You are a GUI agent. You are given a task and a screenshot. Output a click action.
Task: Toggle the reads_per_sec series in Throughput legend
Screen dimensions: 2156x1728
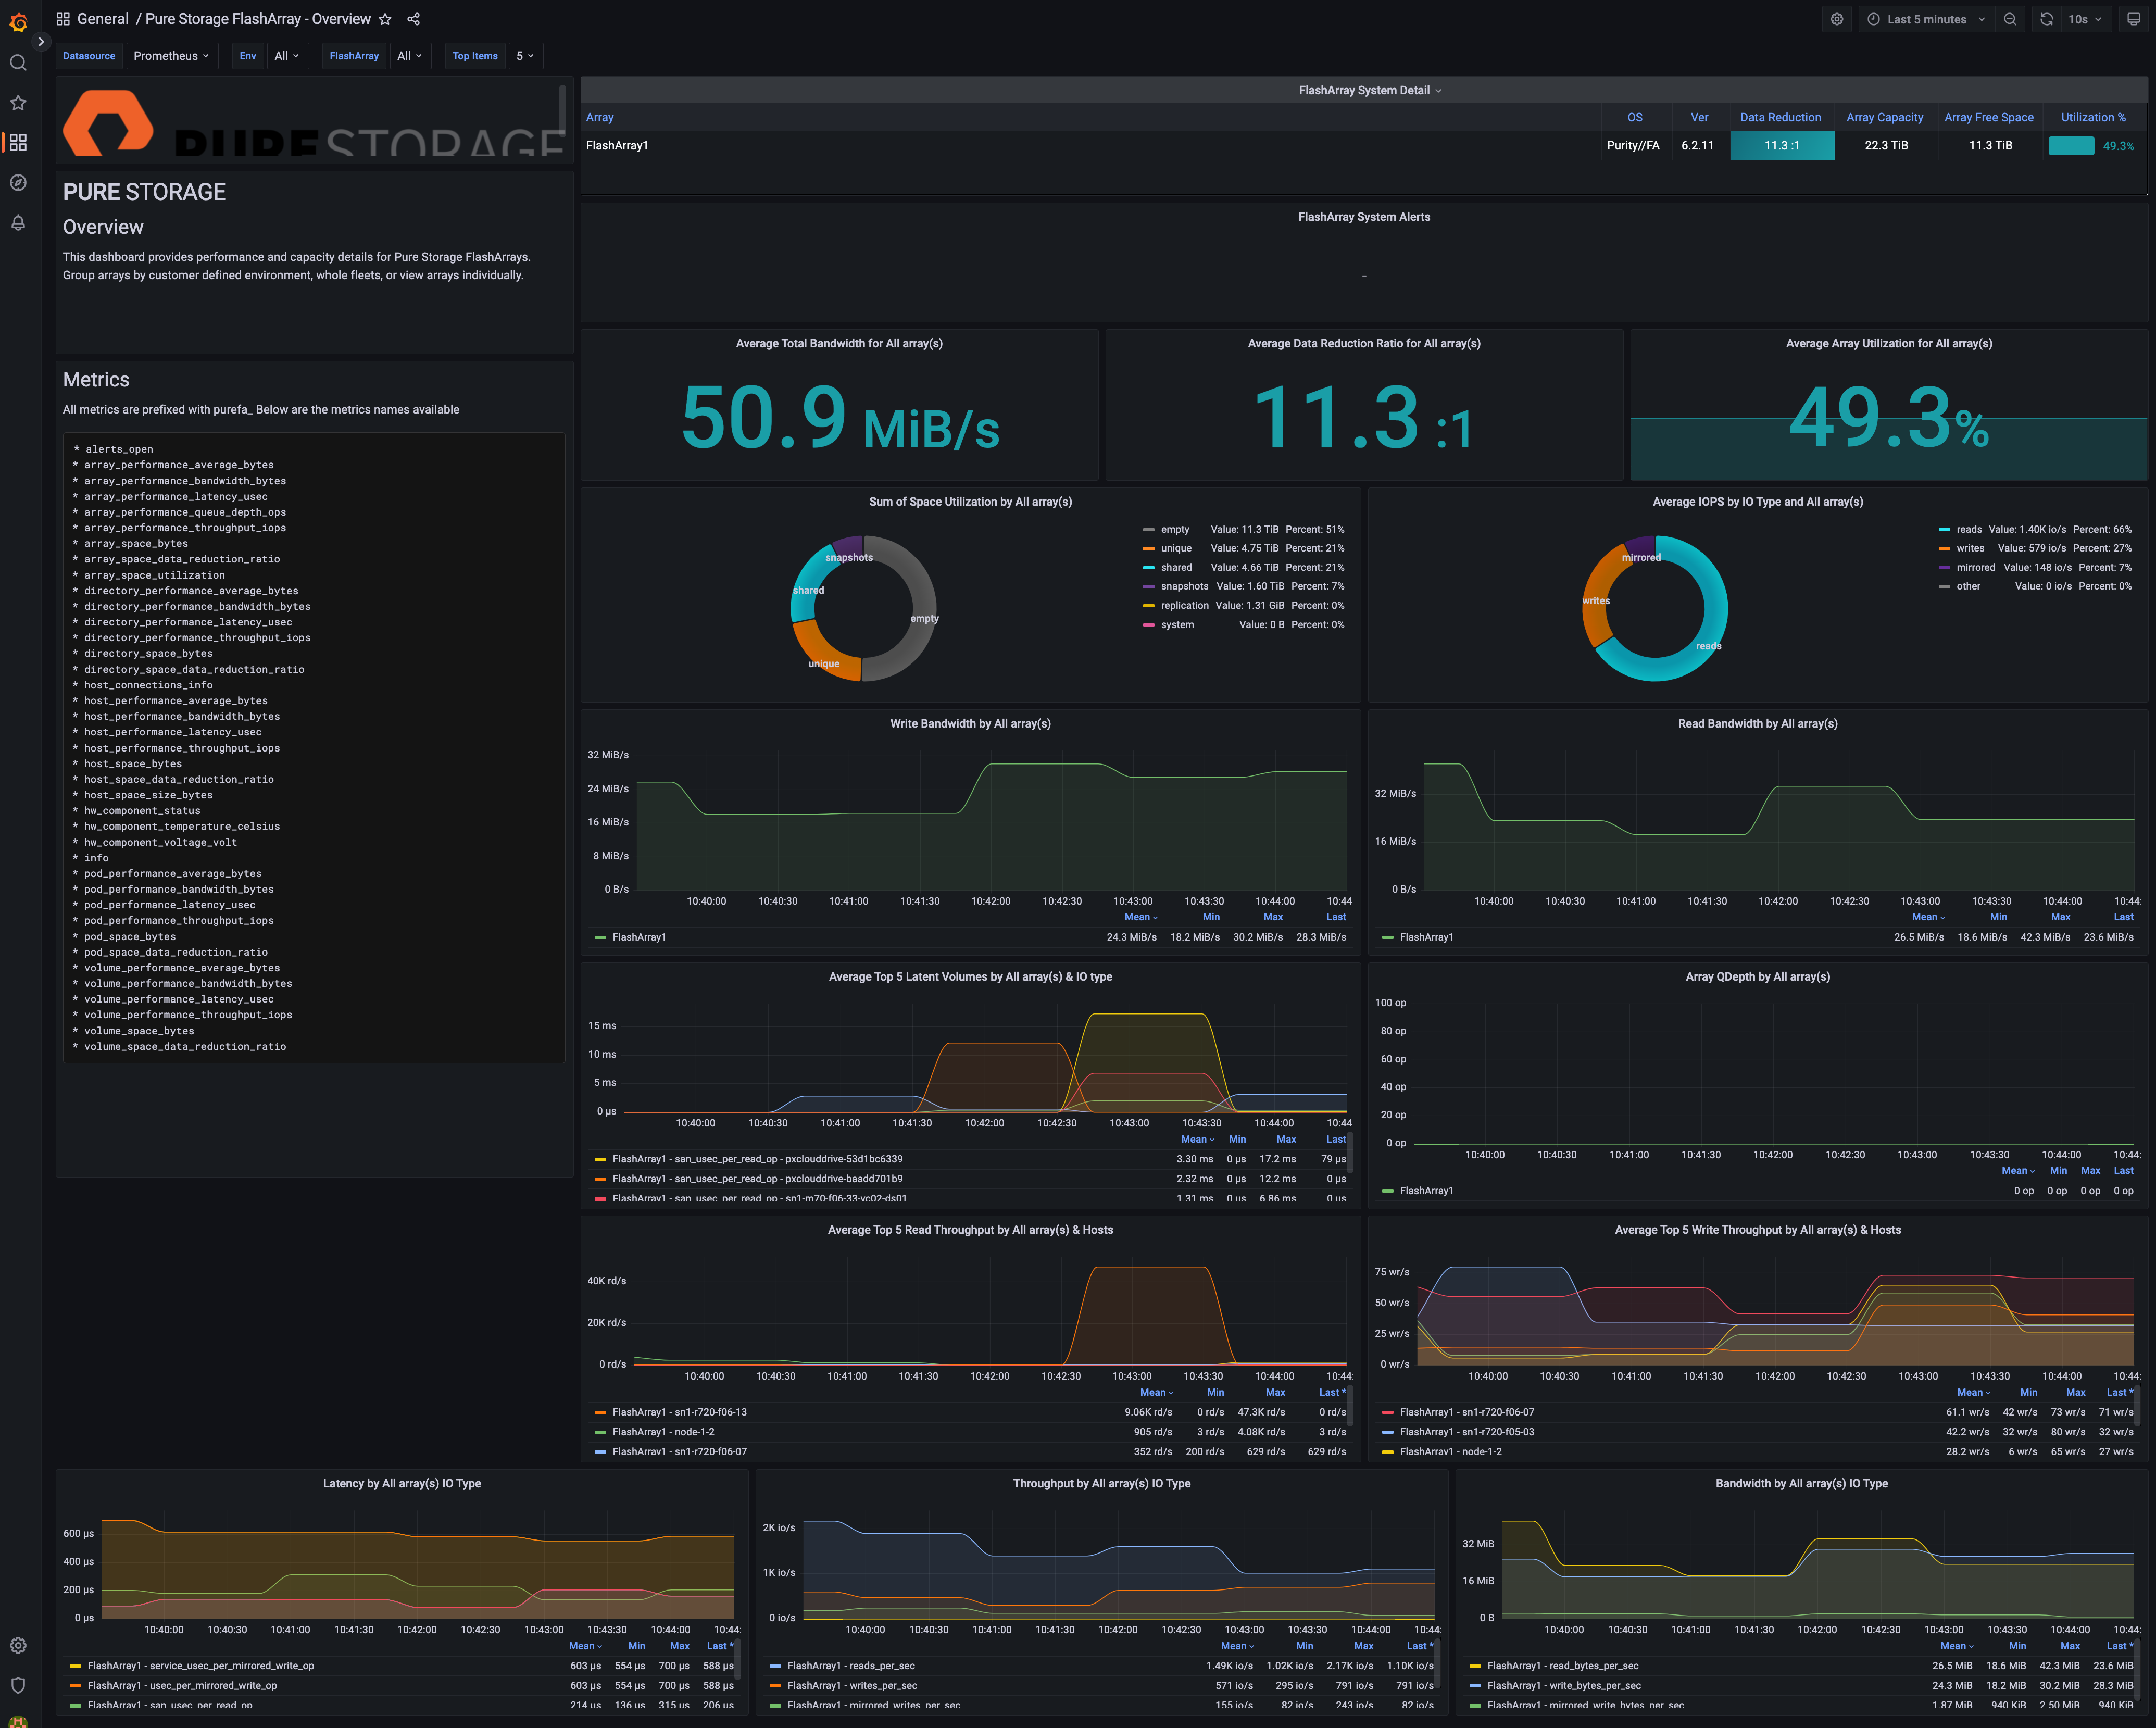click(851, 1666)
